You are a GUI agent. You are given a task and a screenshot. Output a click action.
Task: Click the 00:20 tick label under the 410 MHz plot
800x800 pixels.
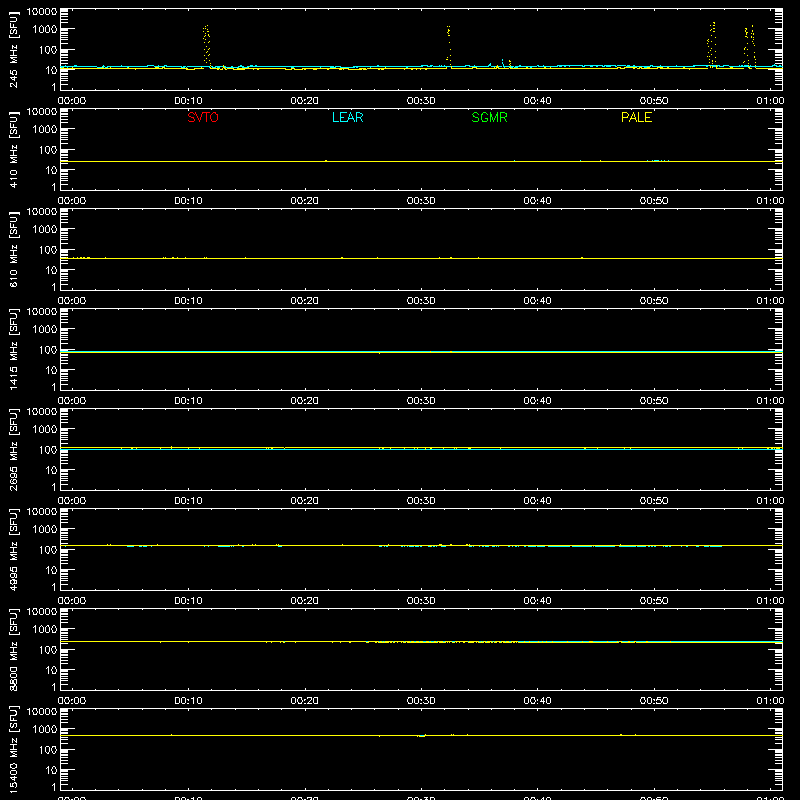(x=305, y=201)
